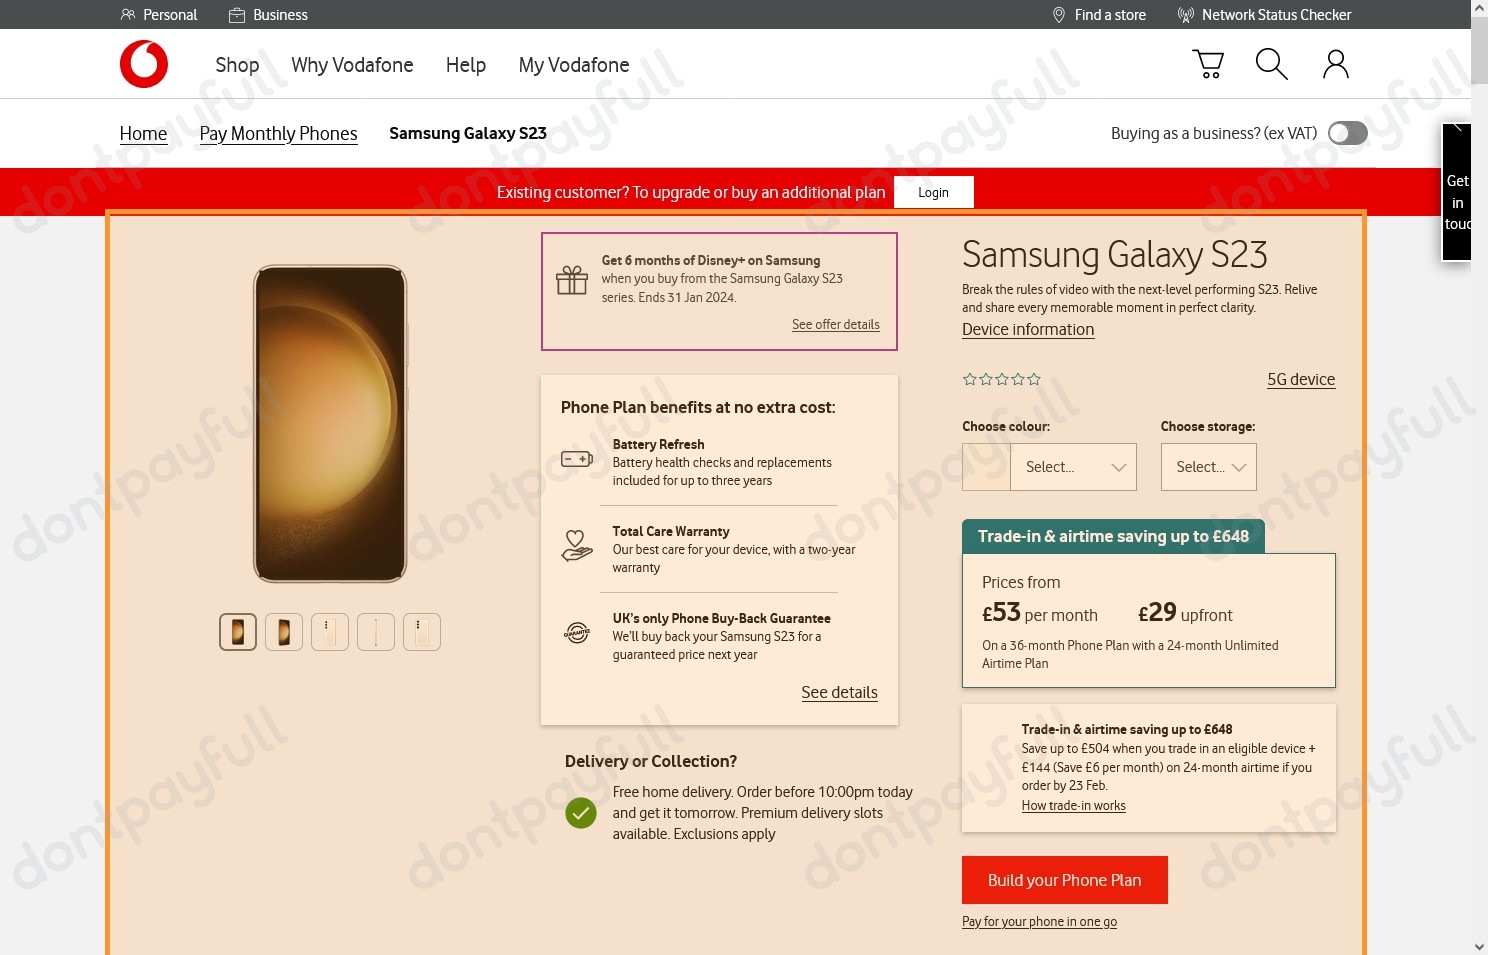The width and height of the screenshot is (1488, 955).
Task: Click the Disney+ offer gift icon
Action: 572,280
